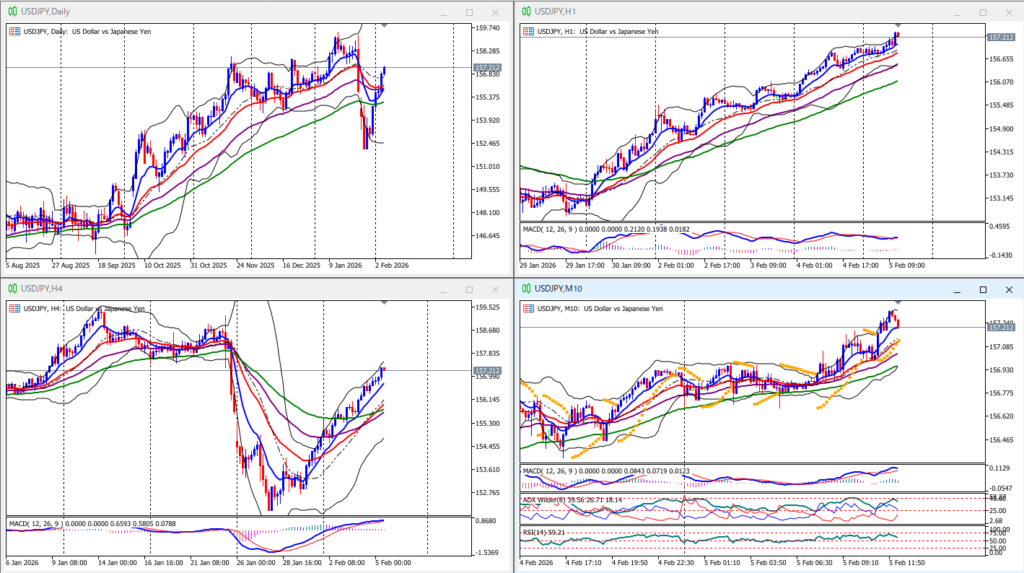
Task: Click the chart shift triangle on the H1 chart
Action: pos(897,25)
